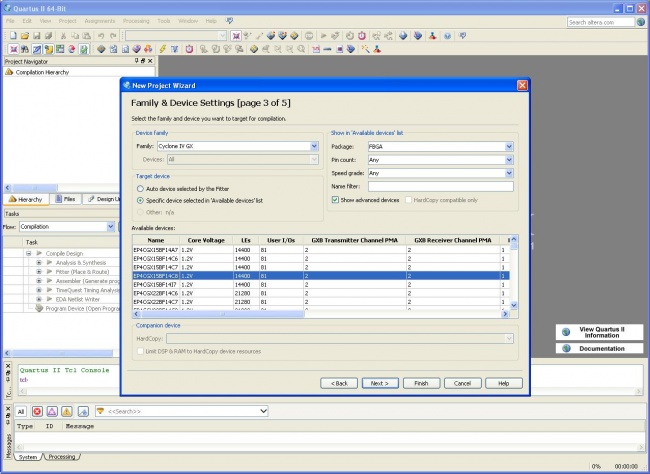Collapse the Compile Design task node
This screenshot has width=650, height=474.
pyautogui.click(x=29, y=253)
